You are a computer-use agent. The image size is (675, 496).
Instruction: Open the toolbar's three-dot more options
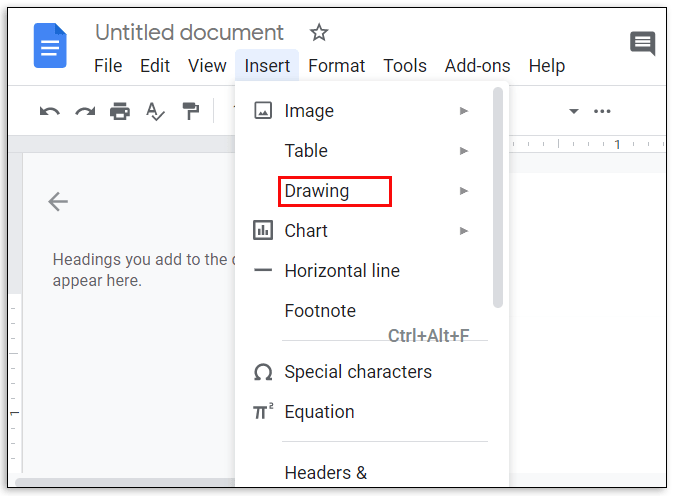click(602, 111)
